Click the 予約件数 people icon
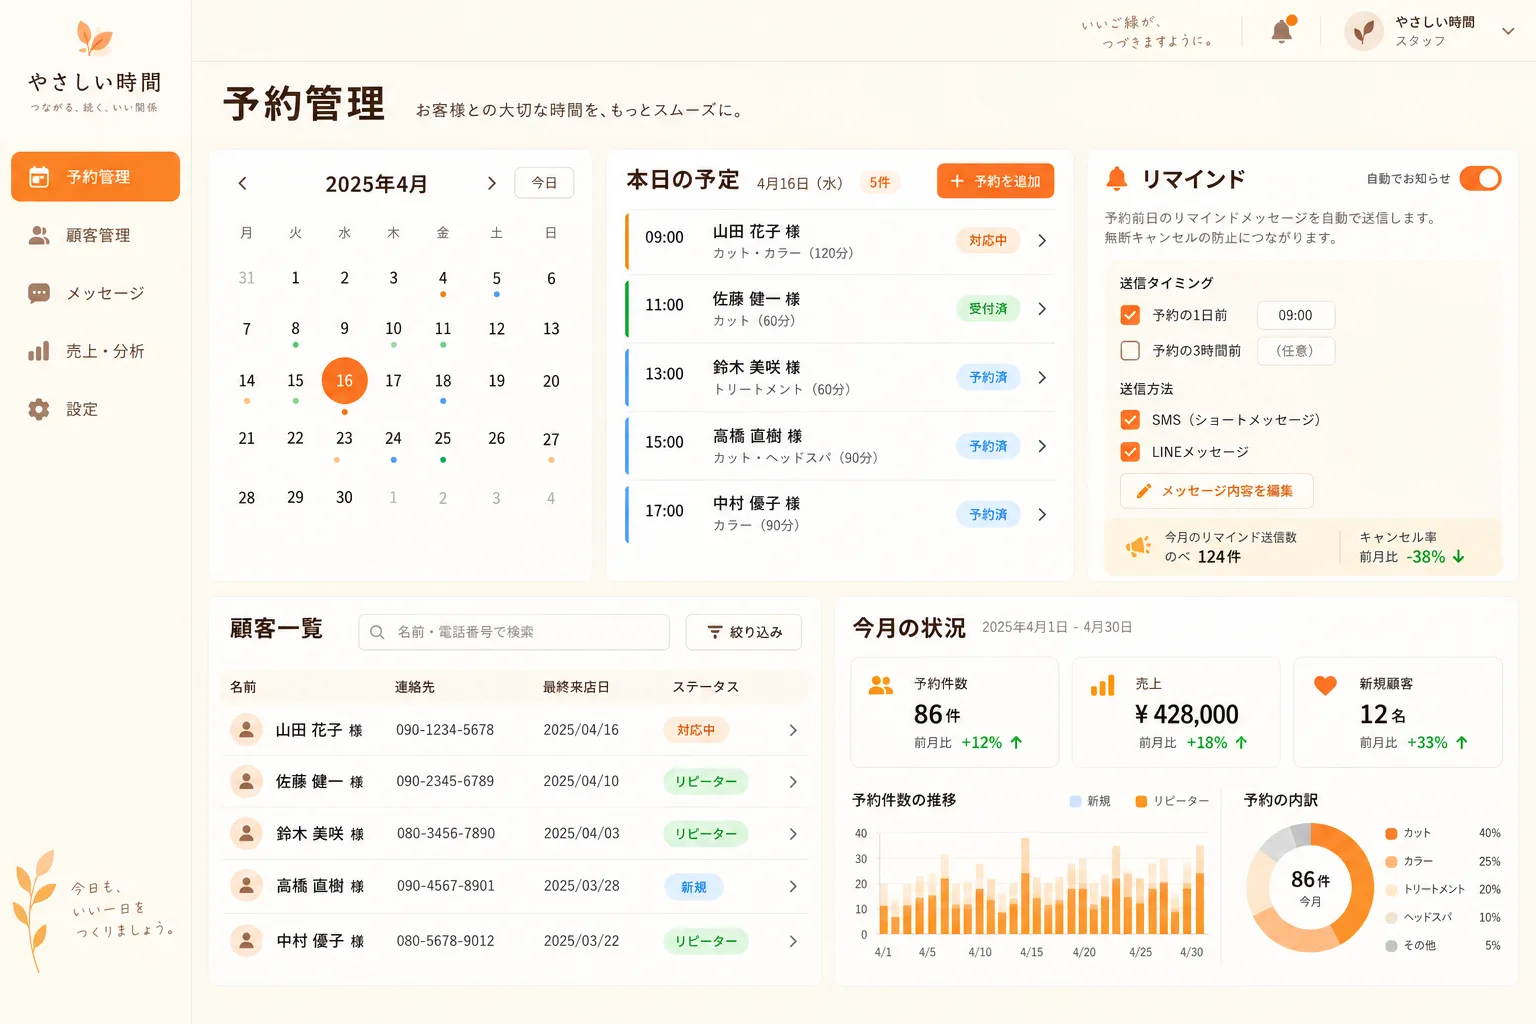This screenshot has height=1024, width=1536. coord(881,685)
